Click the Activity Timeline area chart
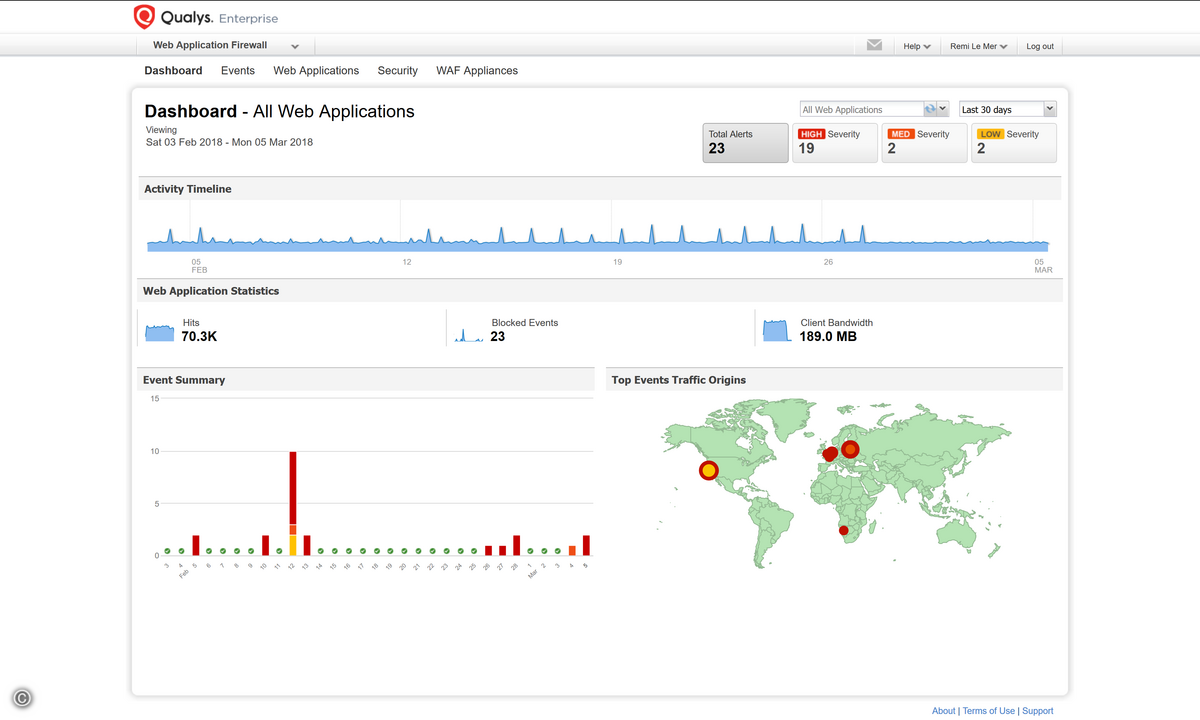 [x=598, y=238]
